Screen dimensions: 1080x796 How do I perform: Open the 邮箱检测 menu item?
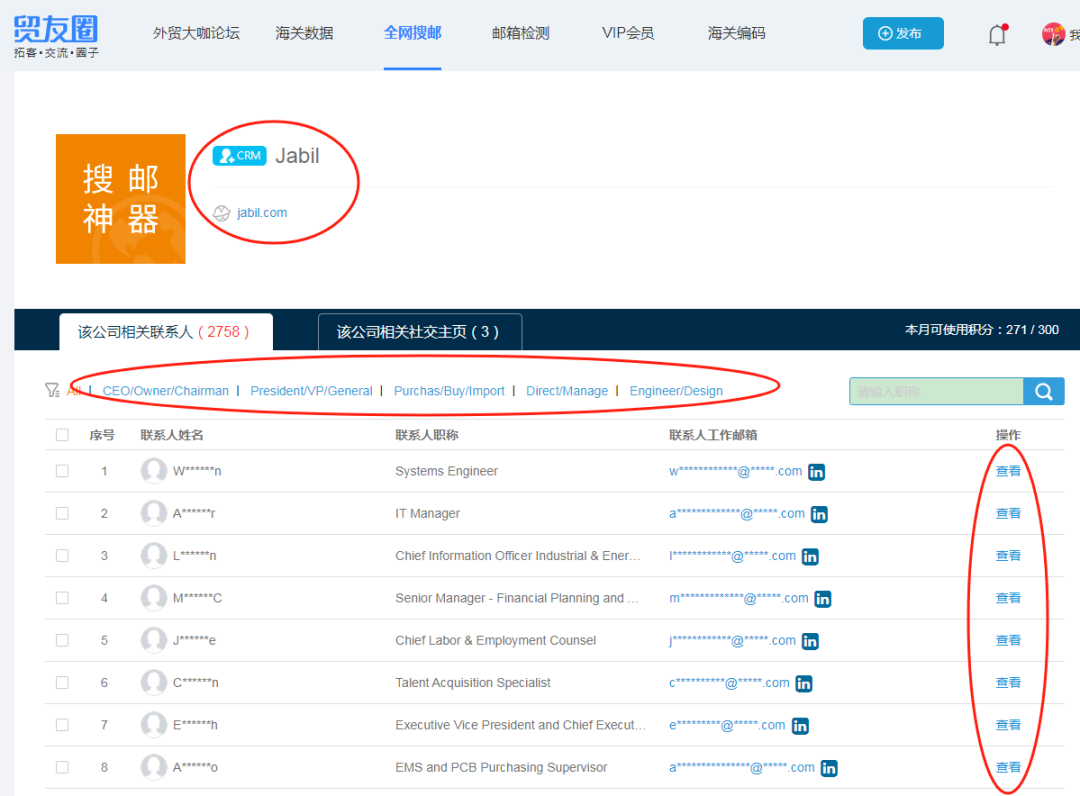(520, 33)
